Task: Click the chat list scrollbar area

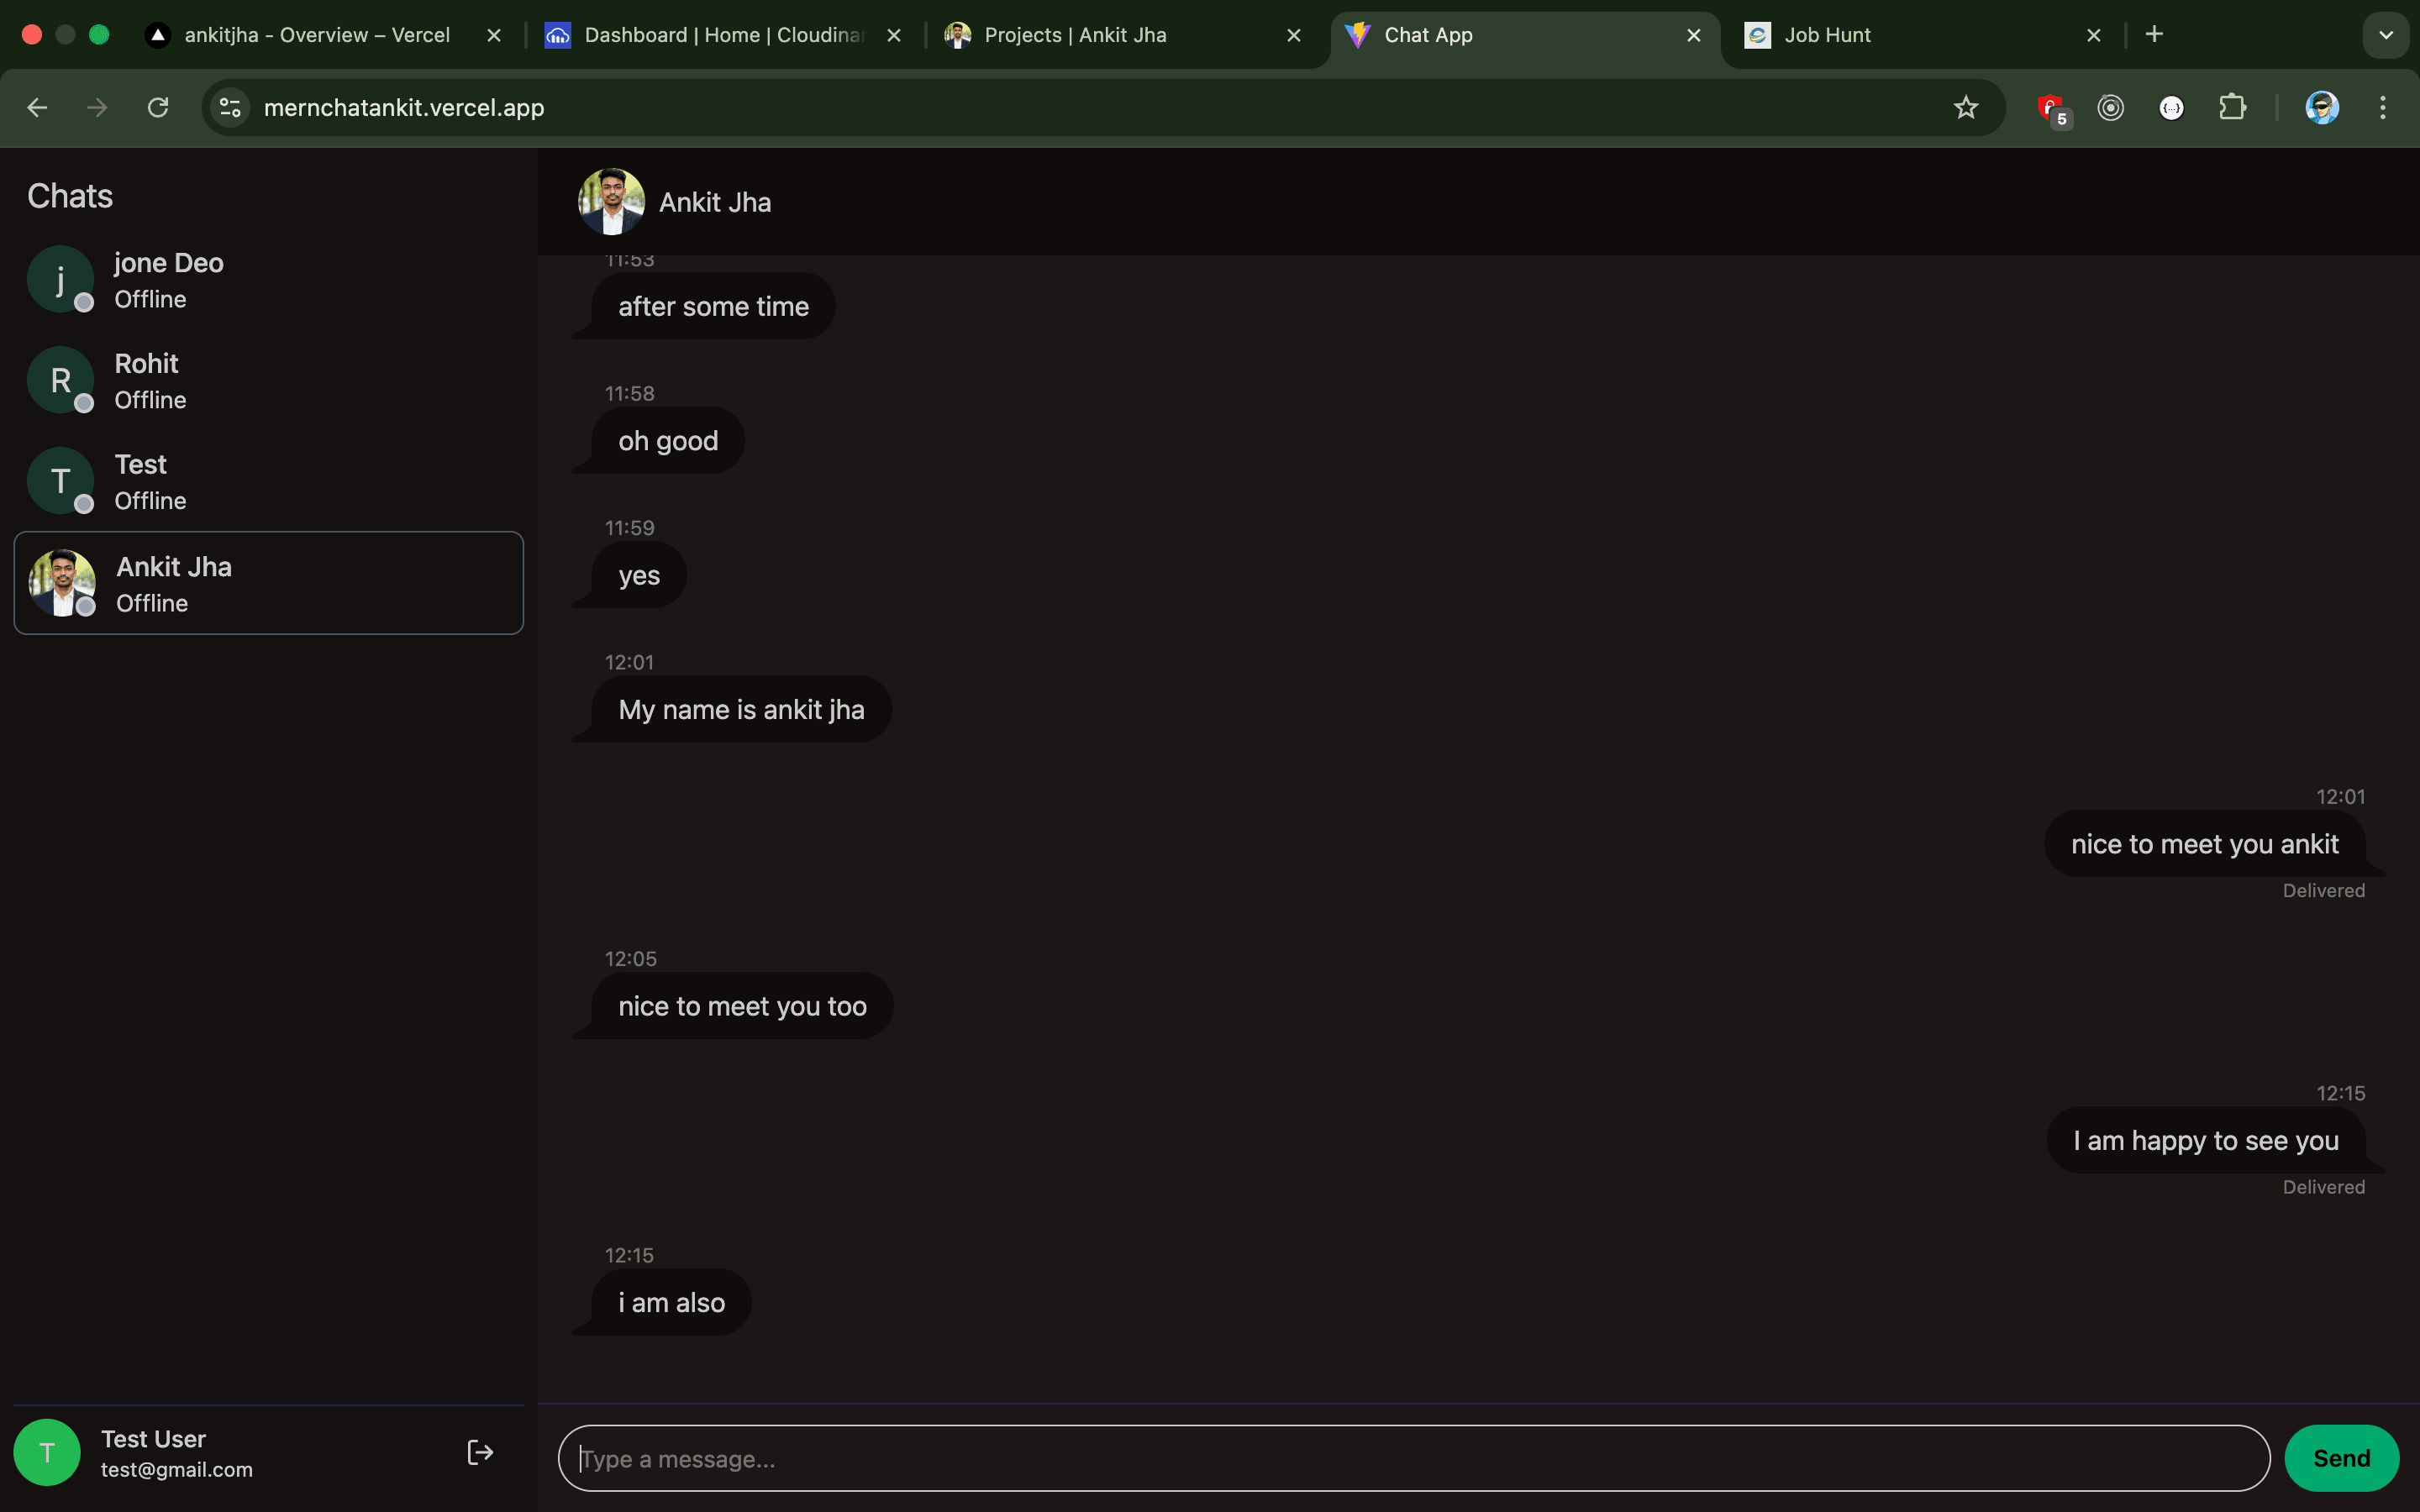Action: (531, 800)
